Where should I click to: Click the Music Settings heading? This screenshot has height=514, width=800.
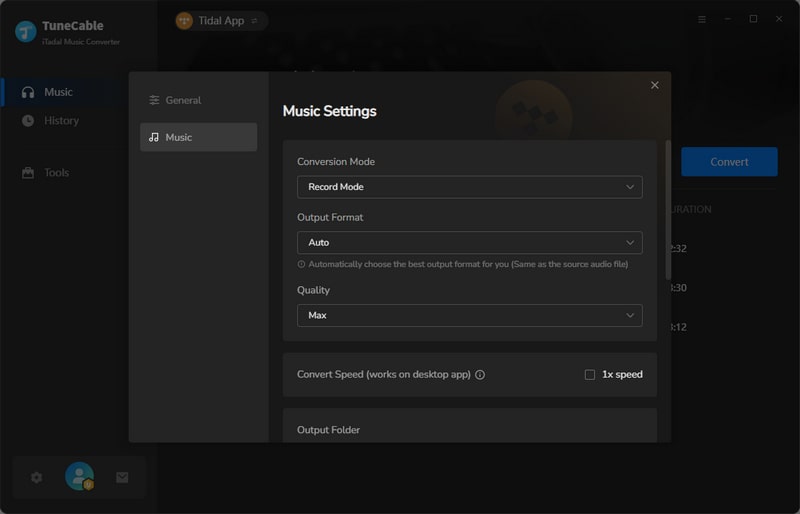coord(330,111)
